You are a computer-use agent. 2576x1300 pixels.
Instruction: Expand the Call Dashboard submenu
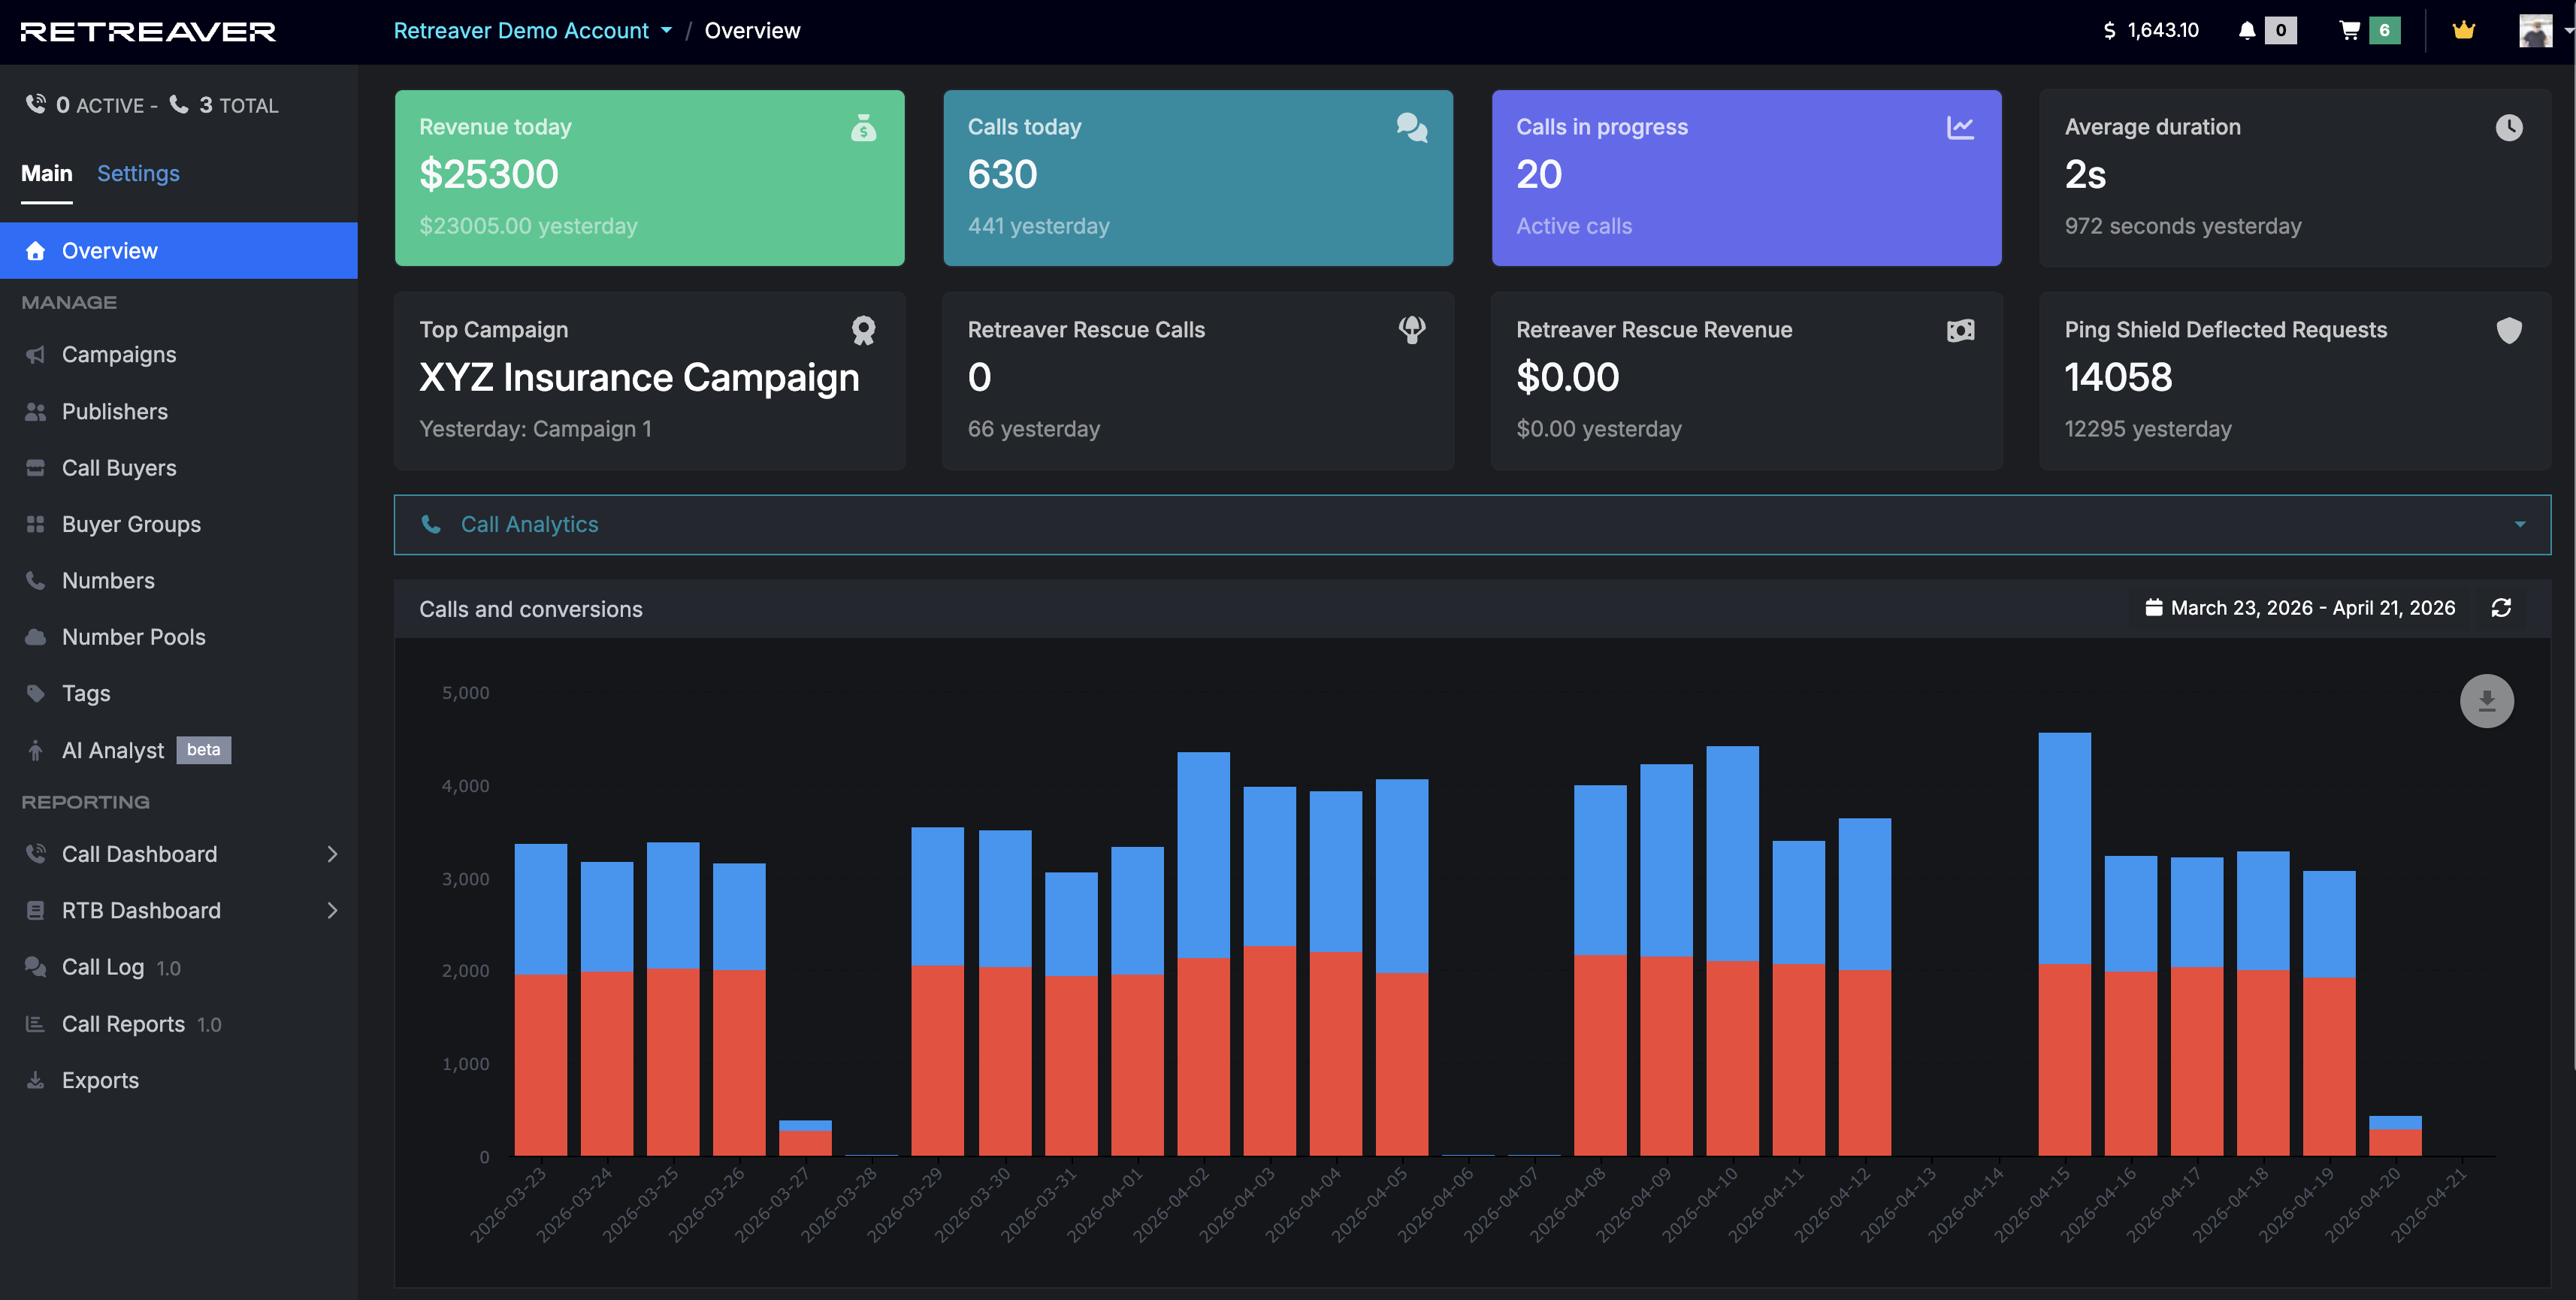coord(332,854)
